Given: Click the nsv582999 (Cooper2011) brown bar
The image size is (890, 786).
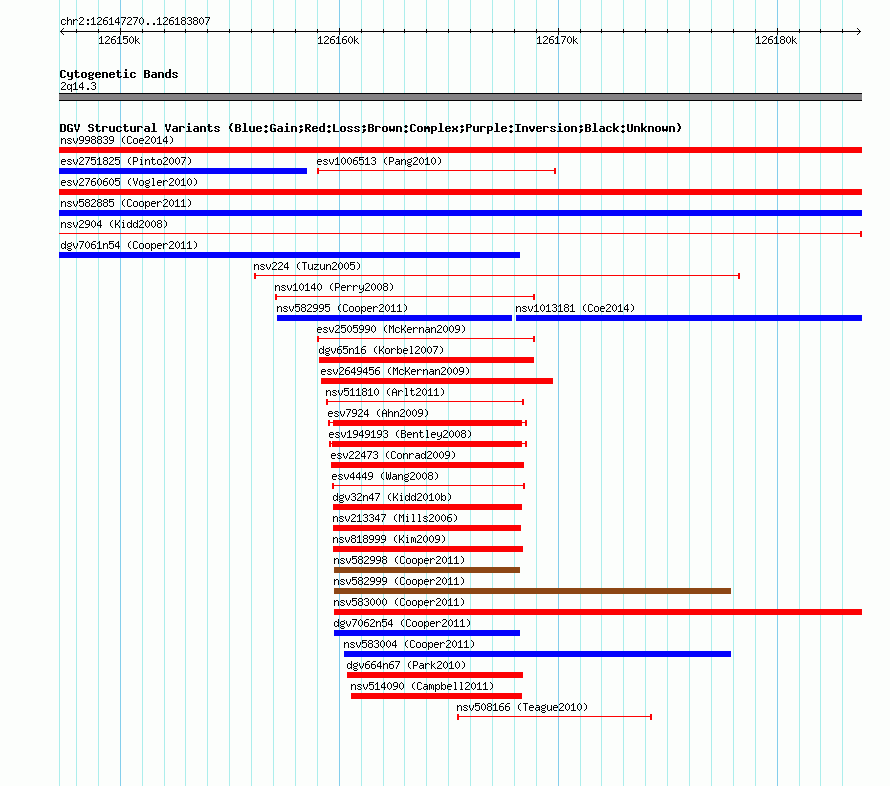Looking at the screenshot, I should pyautogui.click(x=532, y=591).
